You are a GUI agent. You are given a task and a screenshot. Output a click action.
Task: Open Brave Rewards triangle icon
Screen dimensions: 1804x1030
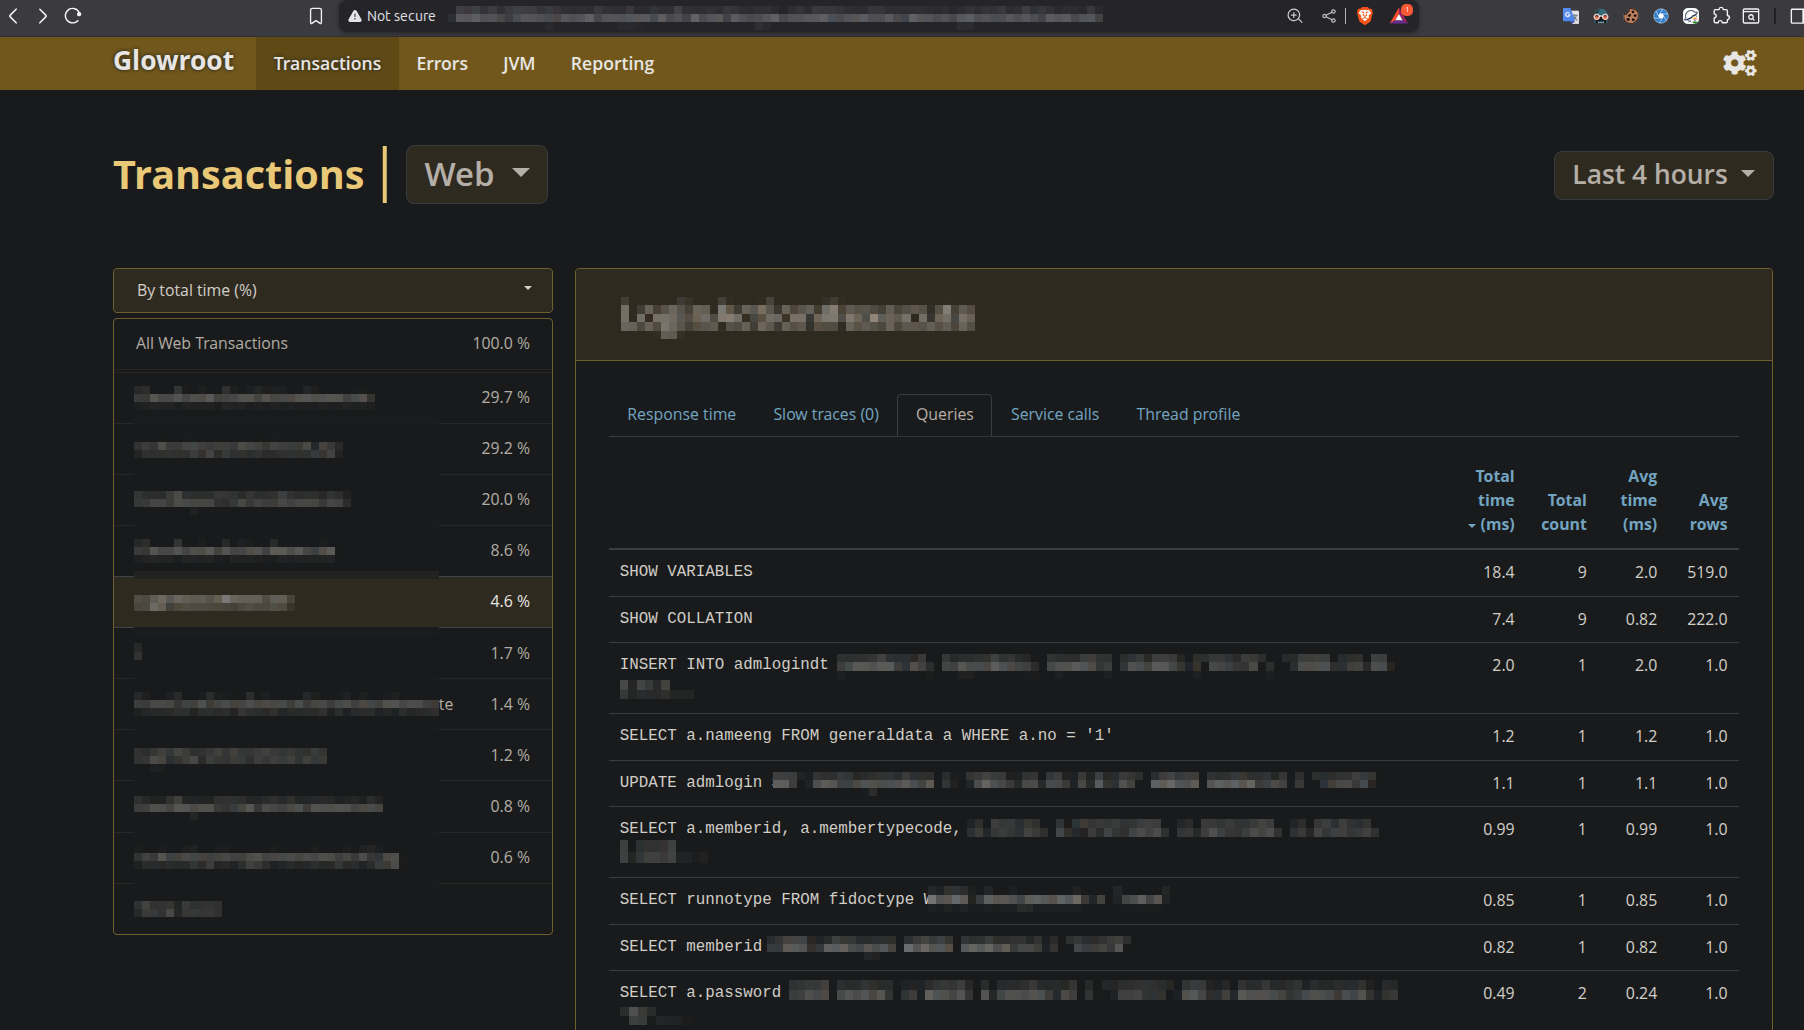[1399, 16]
